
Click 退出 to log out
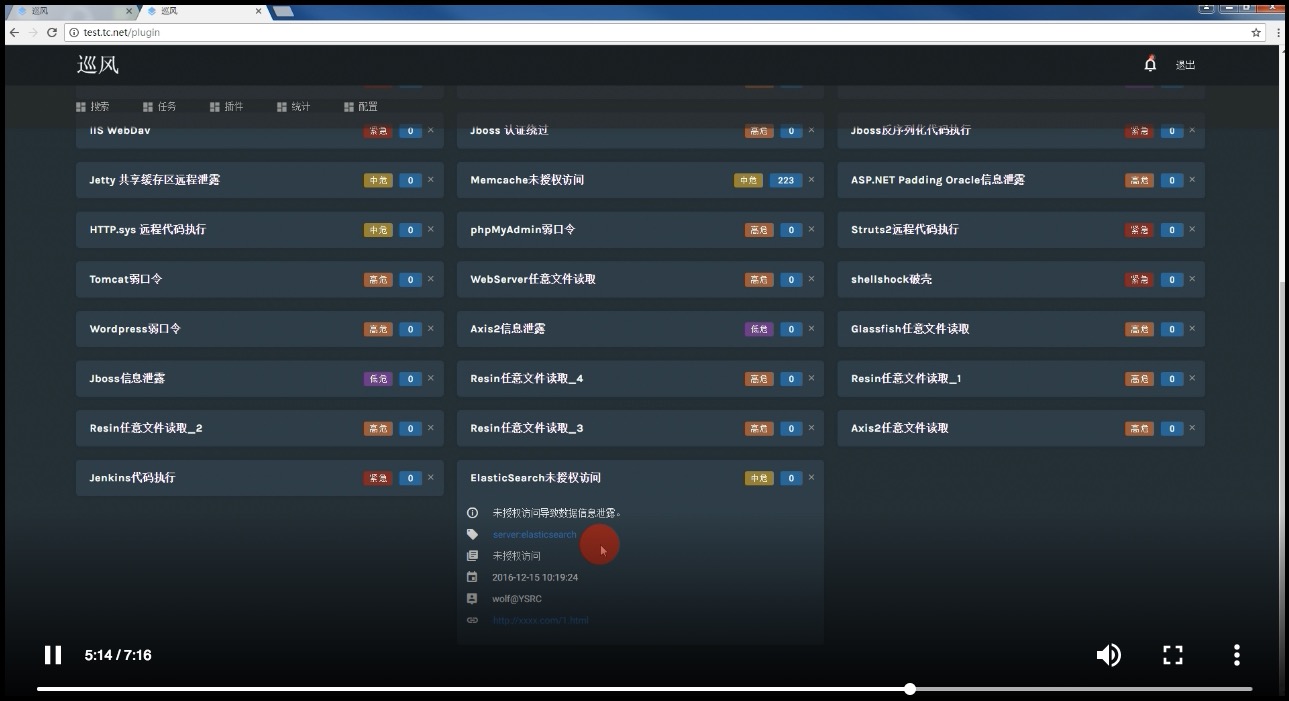tap(1185, 65)
